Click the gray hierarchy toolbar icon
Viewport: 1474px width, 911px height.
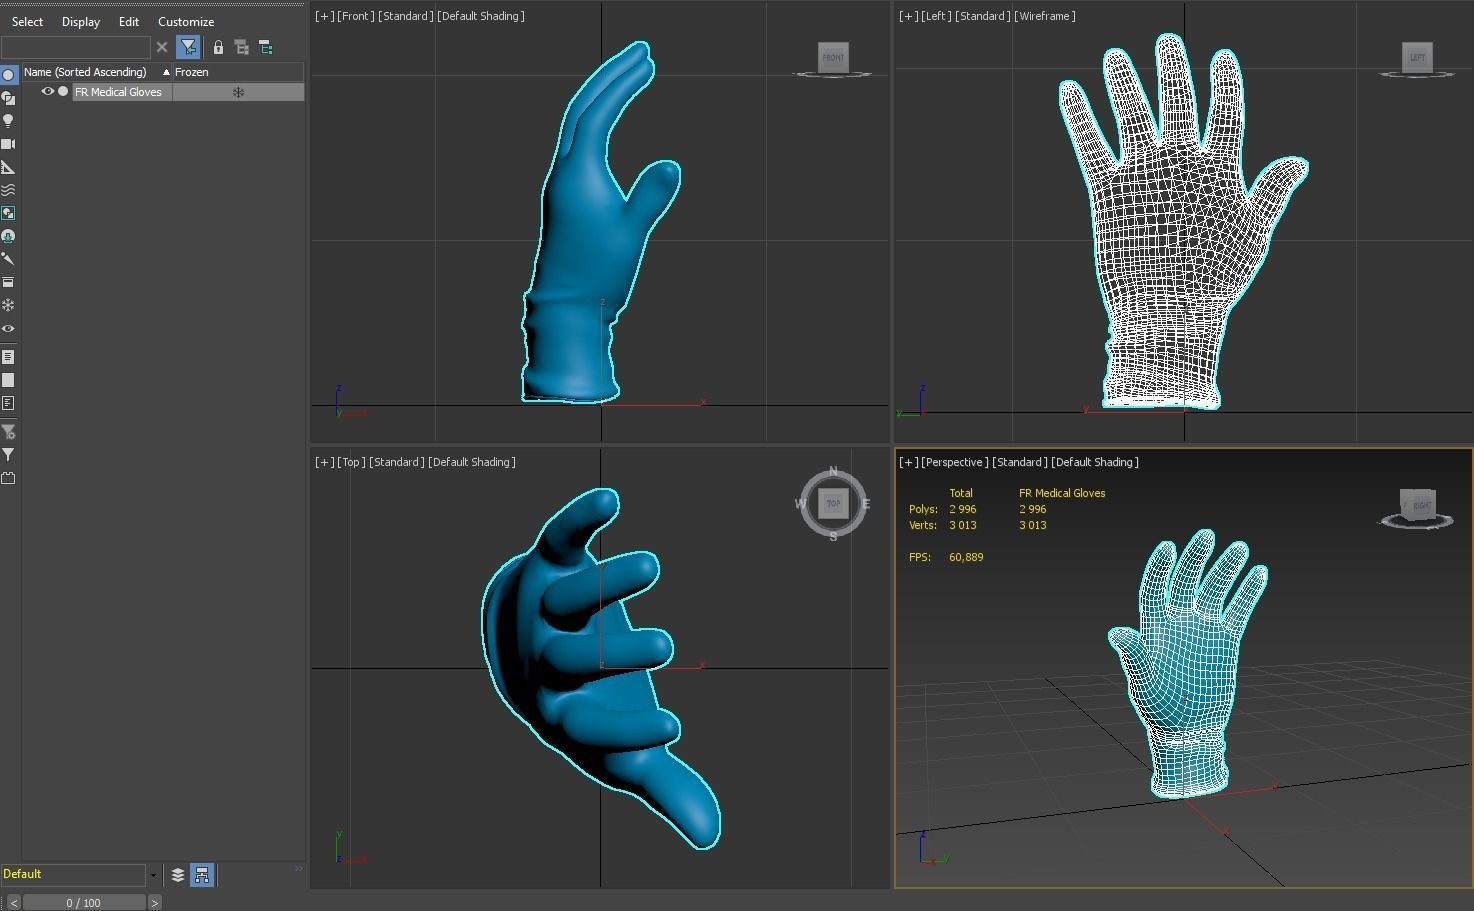[241, 47]
